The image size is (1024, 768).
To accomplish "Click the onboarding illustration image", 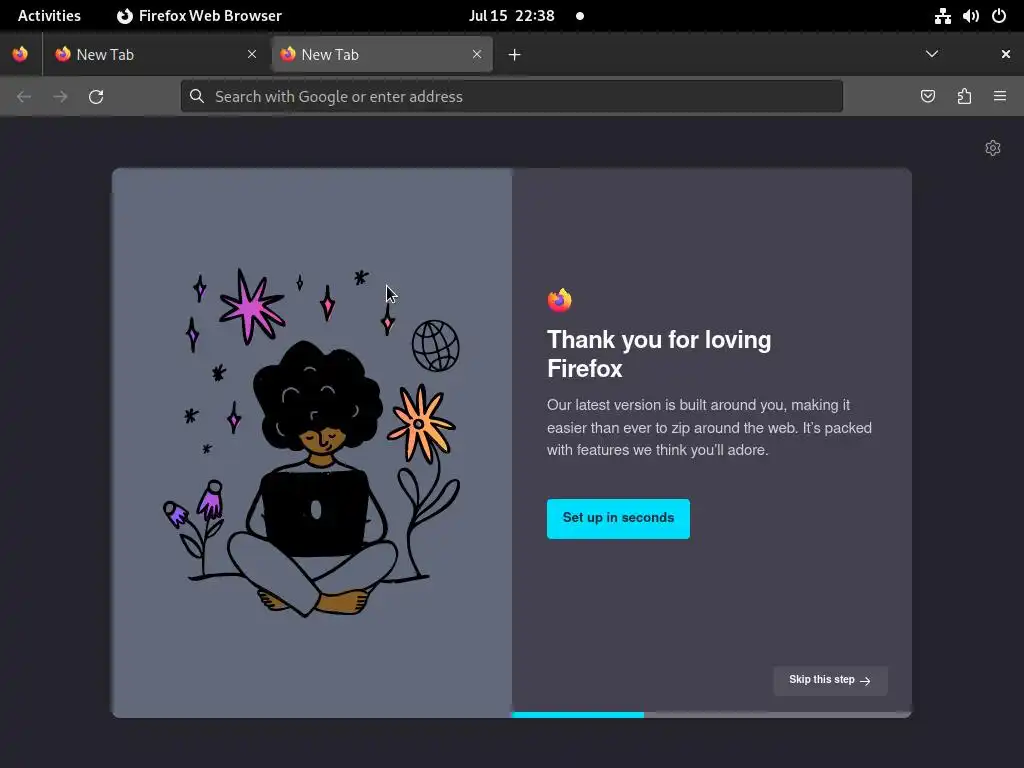I will click(312, 443).
